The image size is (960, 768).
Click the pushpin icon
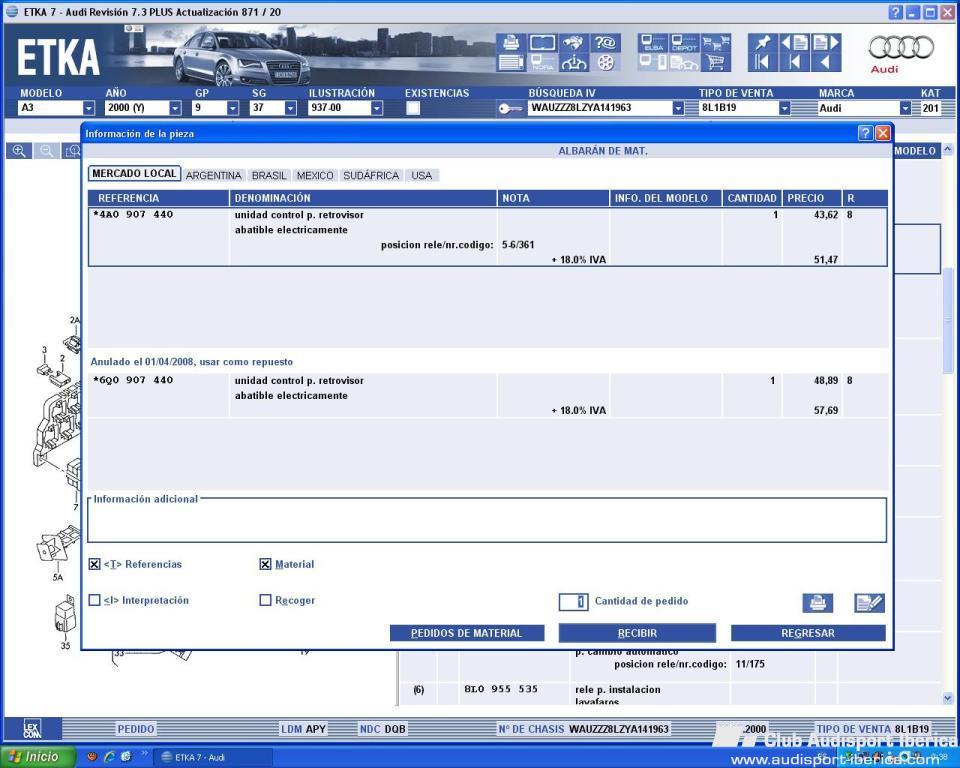point(762,43)
